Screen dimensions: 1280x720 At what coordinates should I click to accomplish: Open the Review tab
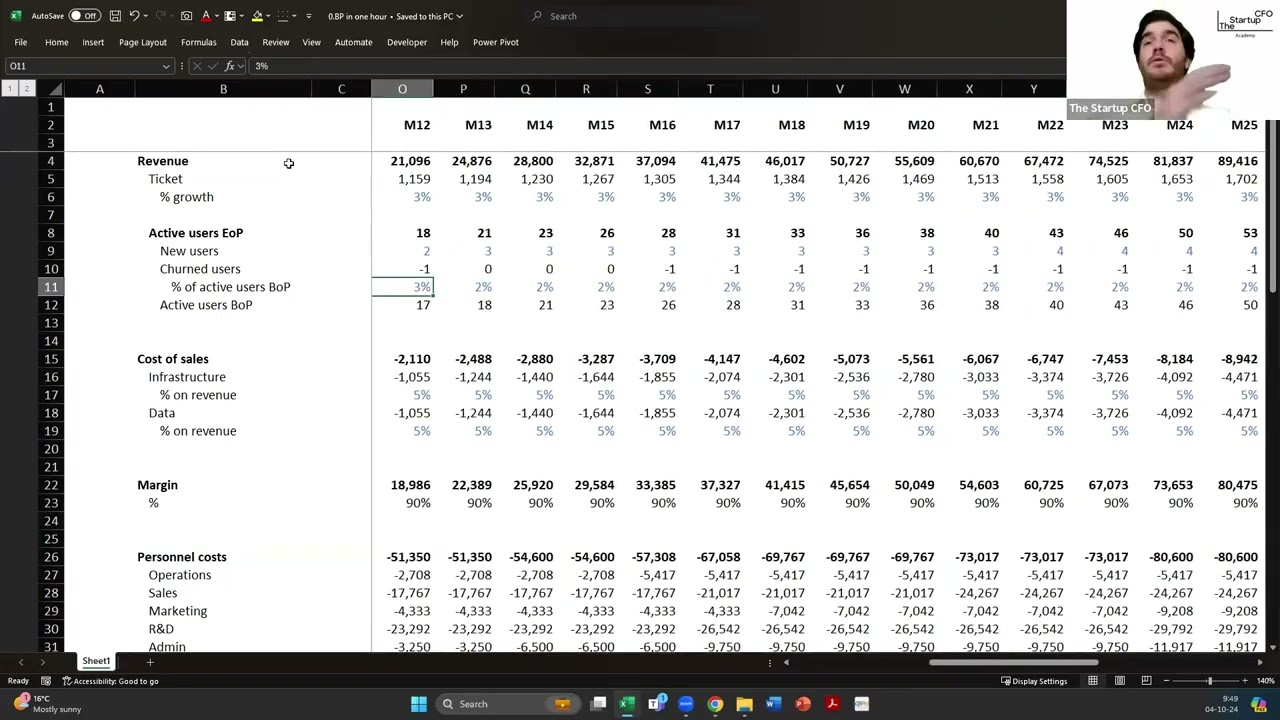click(x=275, y=42)
